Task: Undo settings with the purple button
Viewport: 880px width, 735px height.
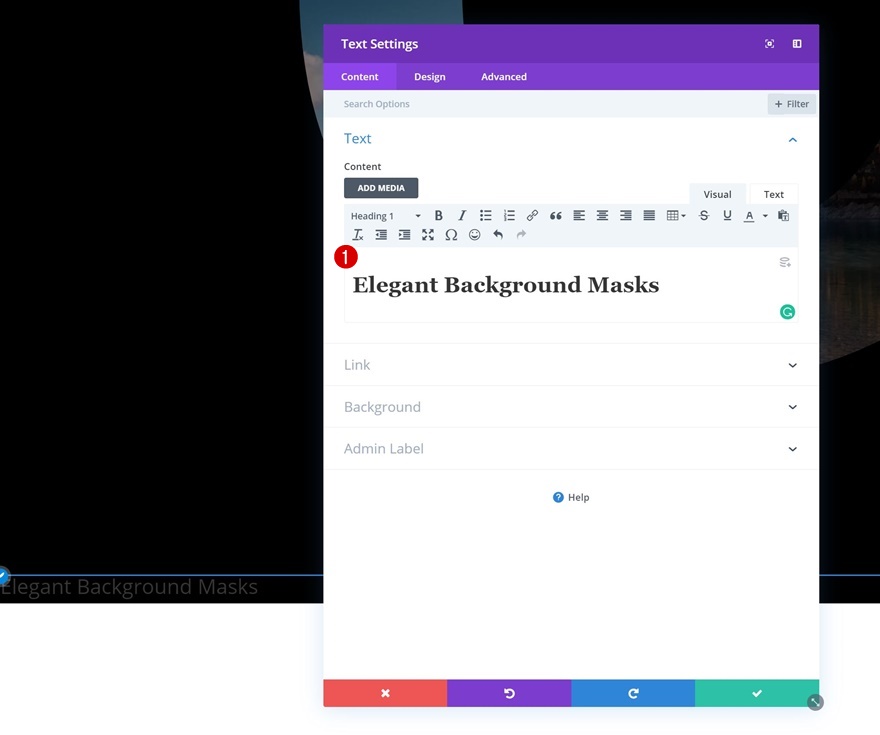Action: click(x=509, y=693)
